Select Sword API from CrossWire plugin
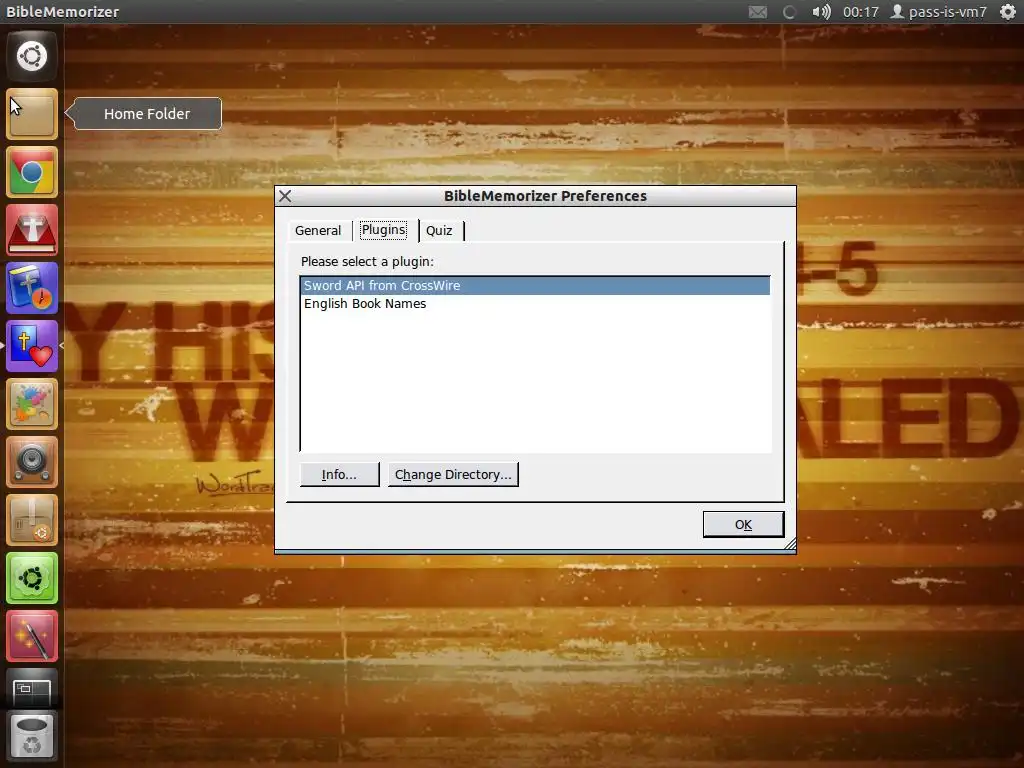Image resolution: width=1024 pixels, height=768 pixels. tap(535, 285)
